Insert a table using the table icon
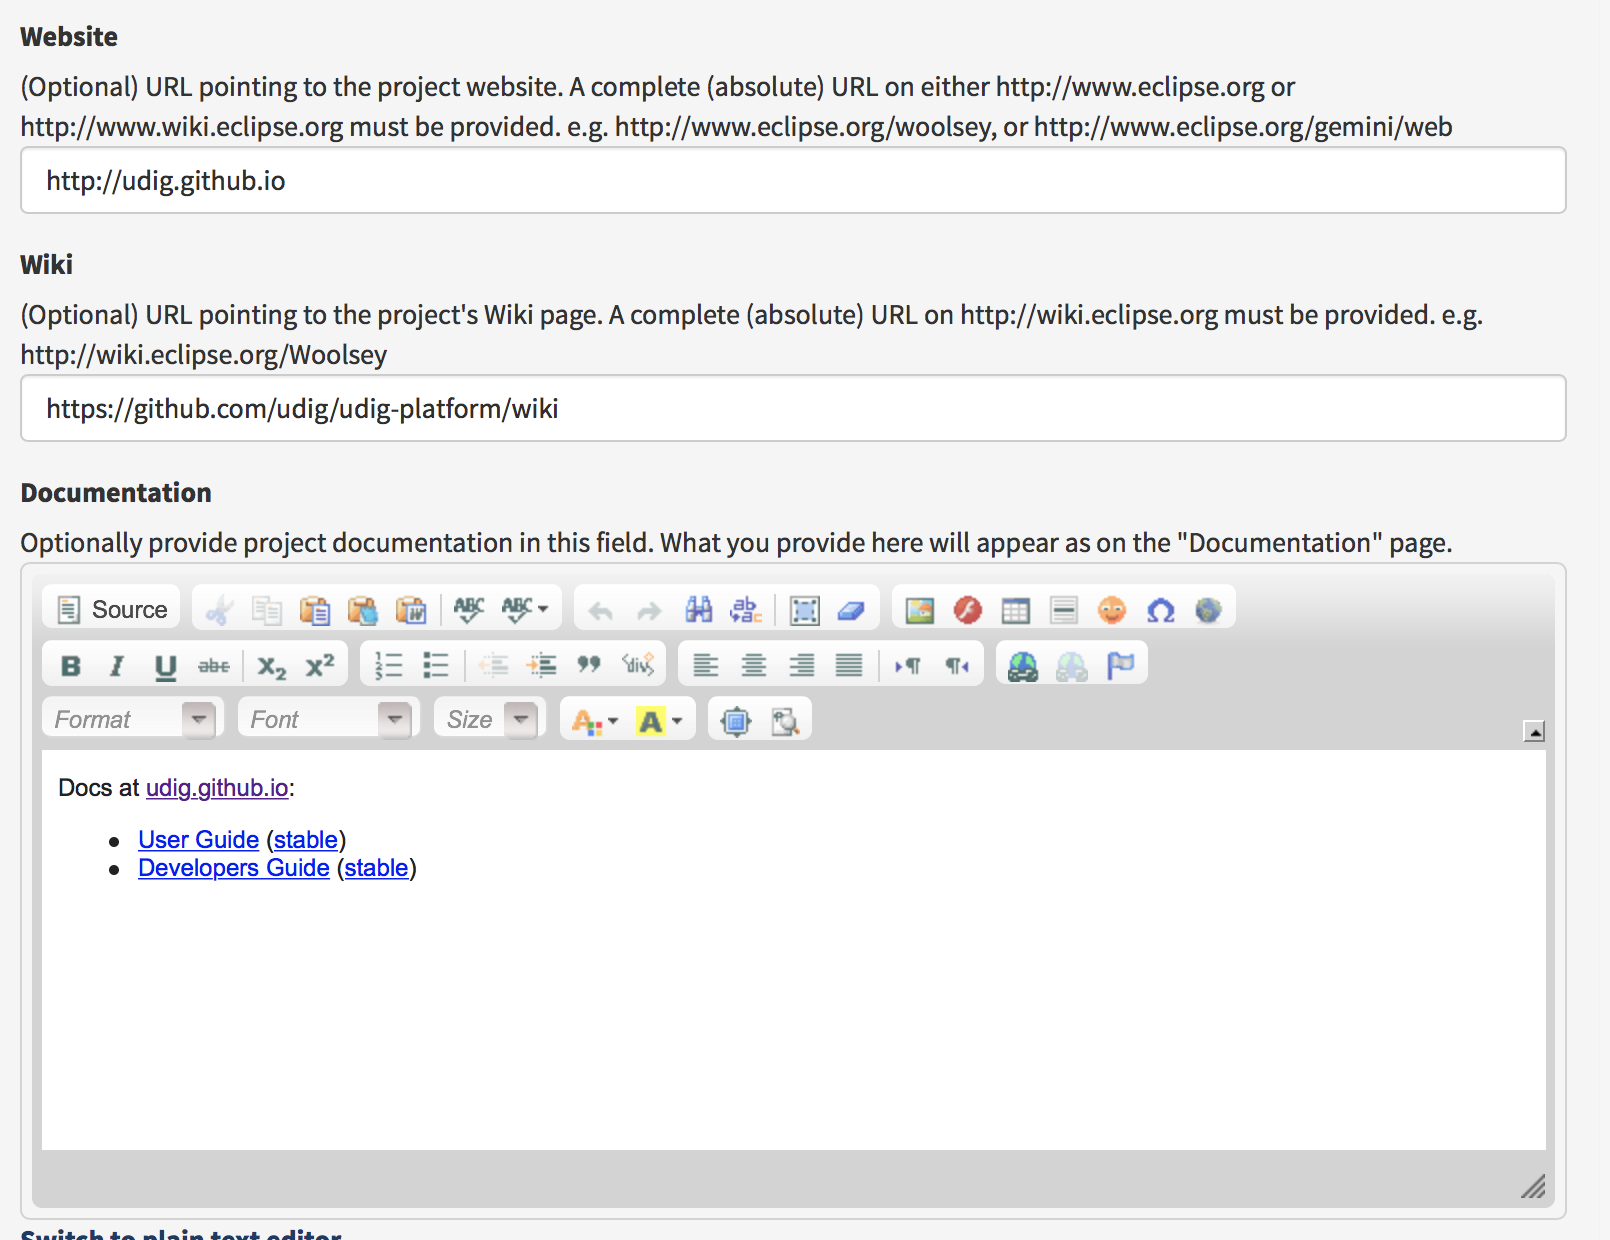 (1015, 608)
